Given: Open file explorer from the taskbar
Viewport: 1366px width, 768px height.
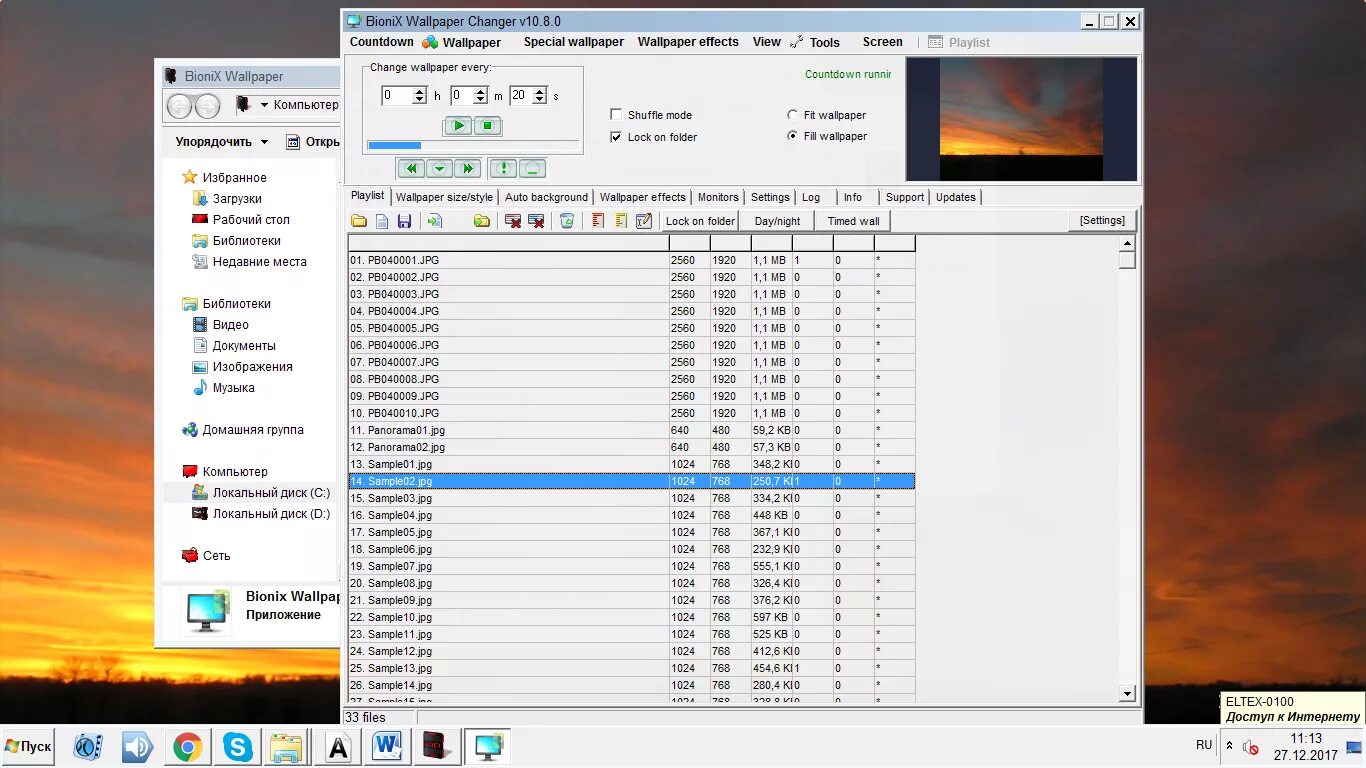Looking at the screenshot, I should coord(287,747).
